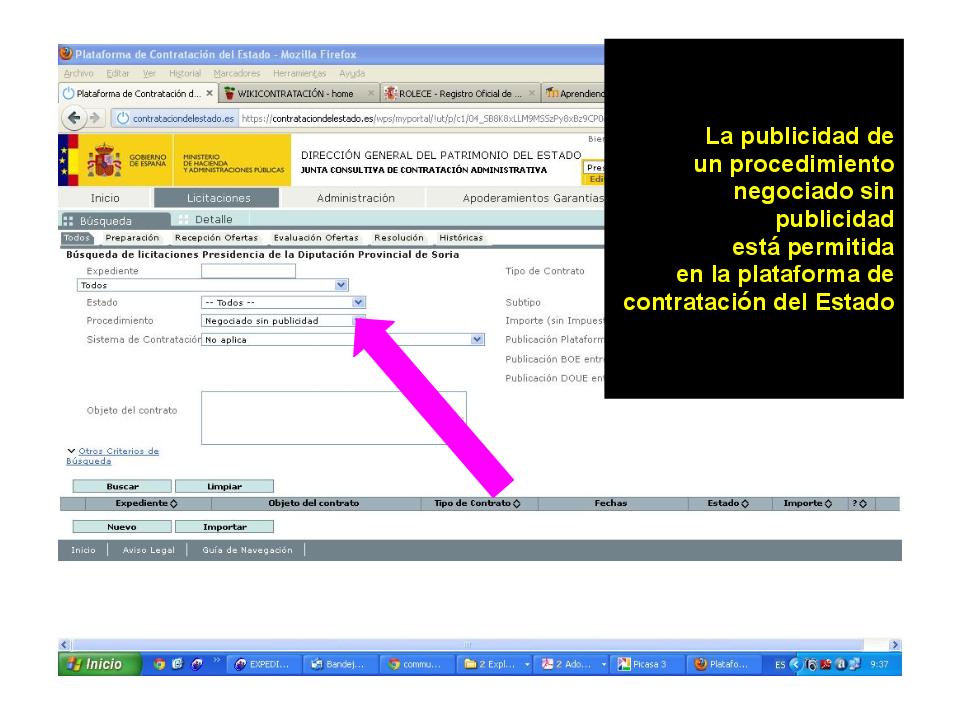Filter by Preparación phase
The image size is (960, 720).
pyautogui.click(x=132, y=238)
